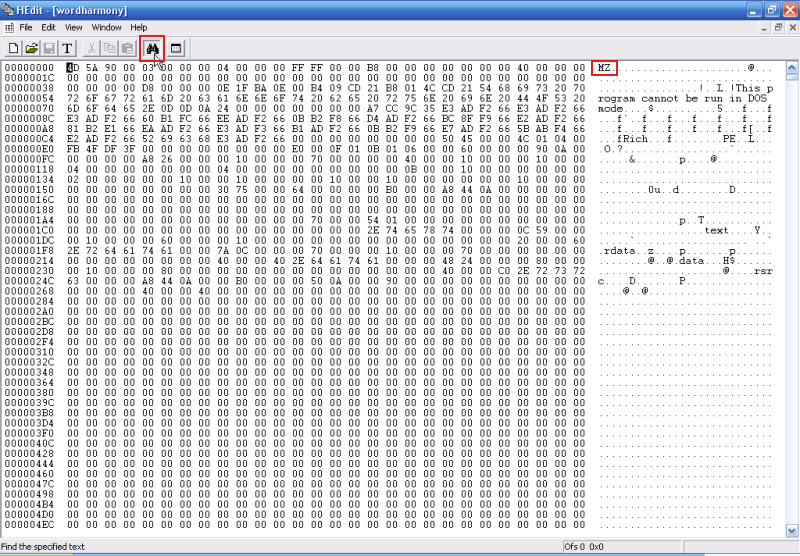Open the document system menu icon beside File

pos(9,28)
